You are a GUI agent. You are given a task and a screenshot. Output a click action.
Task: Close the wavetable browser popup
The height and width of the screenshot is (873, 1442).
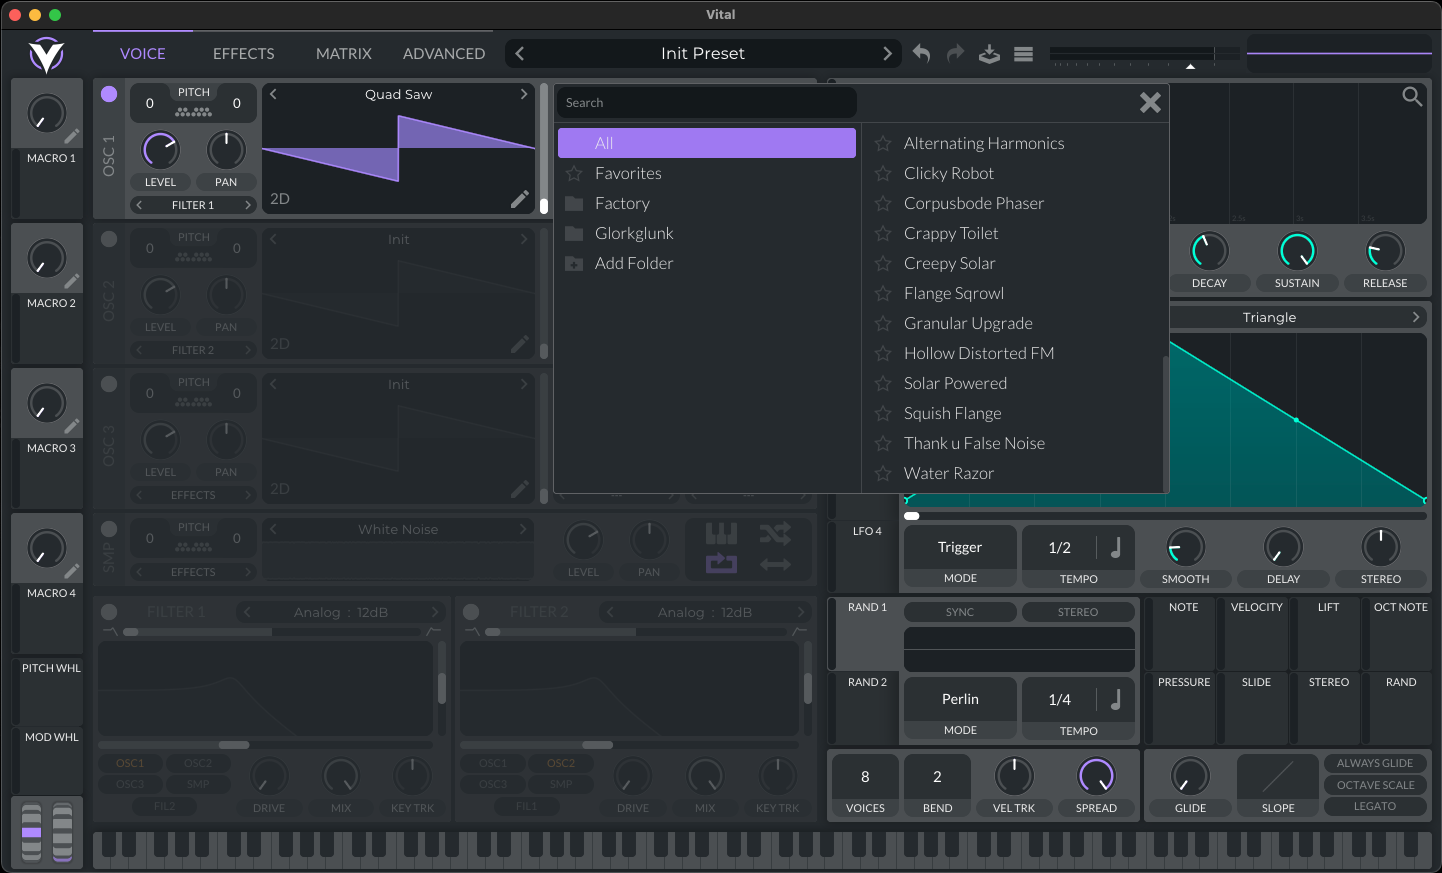click(x=1150, y=102)
